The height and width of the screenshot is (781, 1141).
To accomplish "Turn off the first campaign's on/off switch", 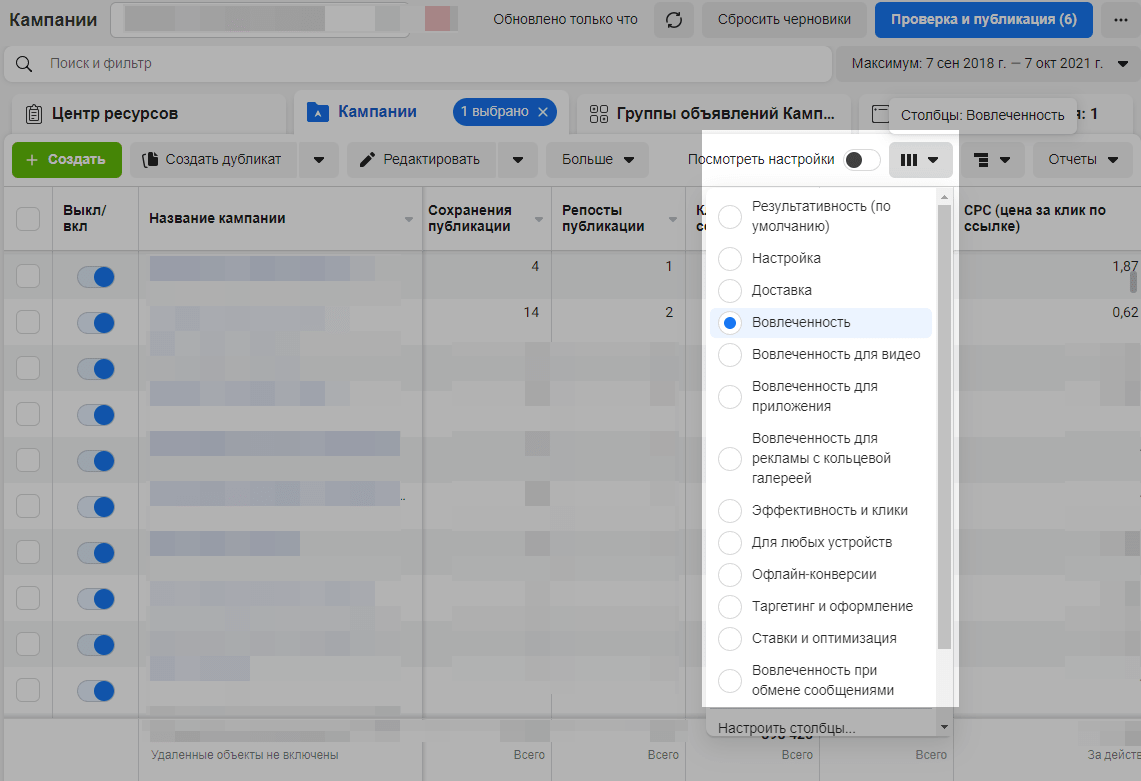I will (x=96, y=277).
